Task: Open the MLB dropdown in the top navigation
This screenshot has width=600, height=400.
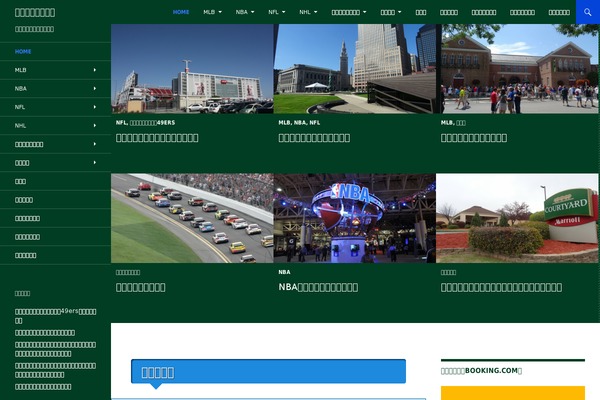Action: coord(212,12)
